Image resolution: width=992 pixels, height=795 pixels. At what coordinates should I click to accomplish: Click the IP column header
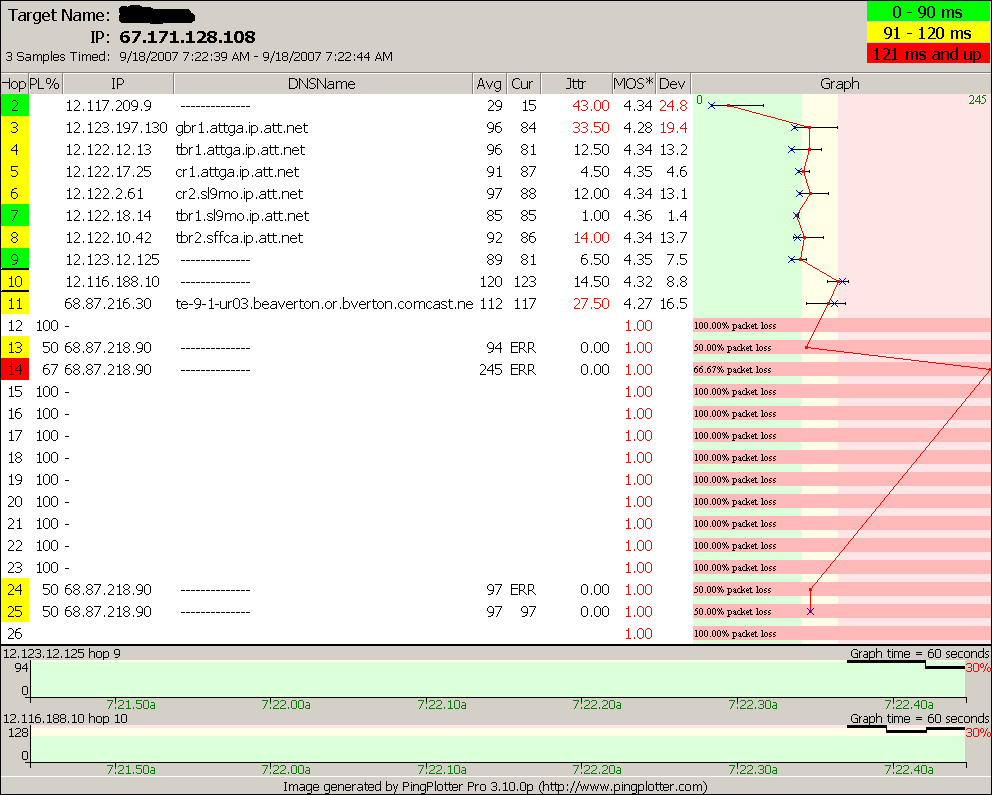point(118,83)
